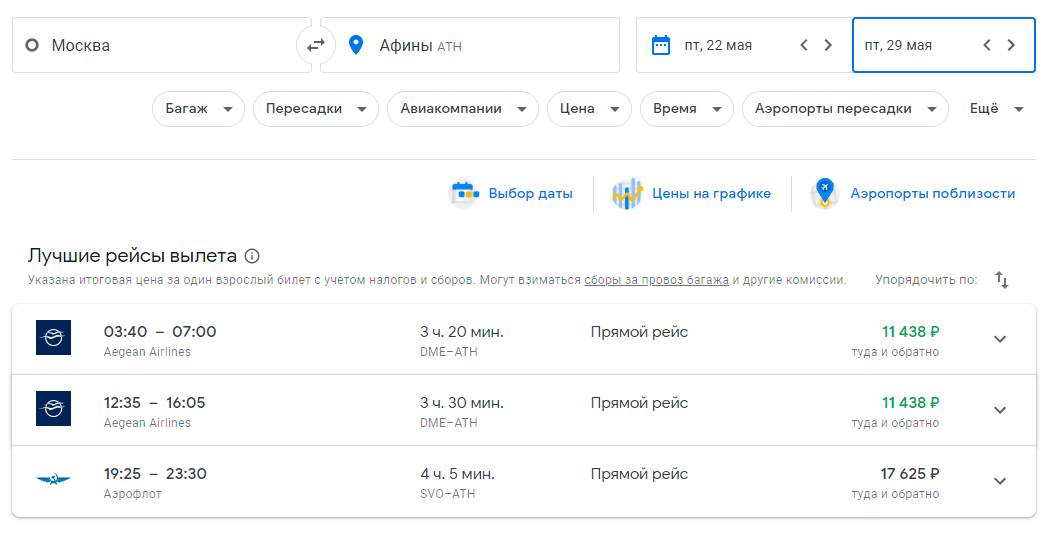
Task: Click the Аэрофлот logo on 19:25 flight
Action: click(x=53, y=479)
